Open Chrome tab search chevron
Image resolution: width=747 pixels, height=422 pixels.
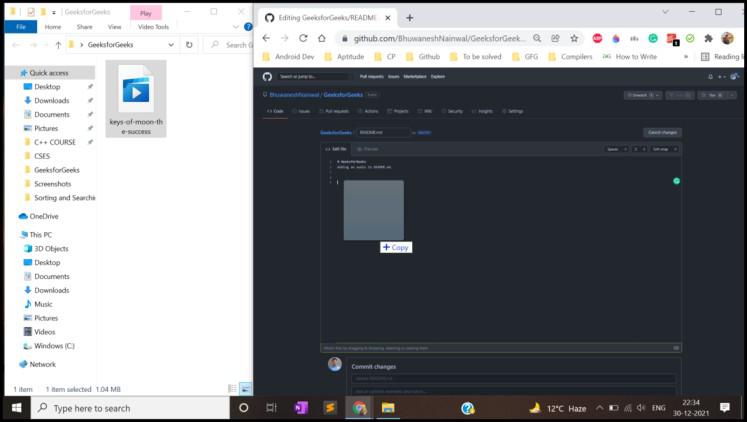point(665,12)
